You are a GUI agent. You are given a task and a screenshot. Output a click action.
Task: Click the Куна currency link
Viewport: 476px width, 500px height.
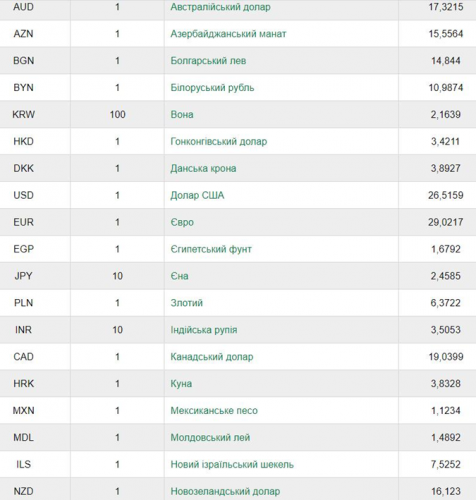(181, 384)
